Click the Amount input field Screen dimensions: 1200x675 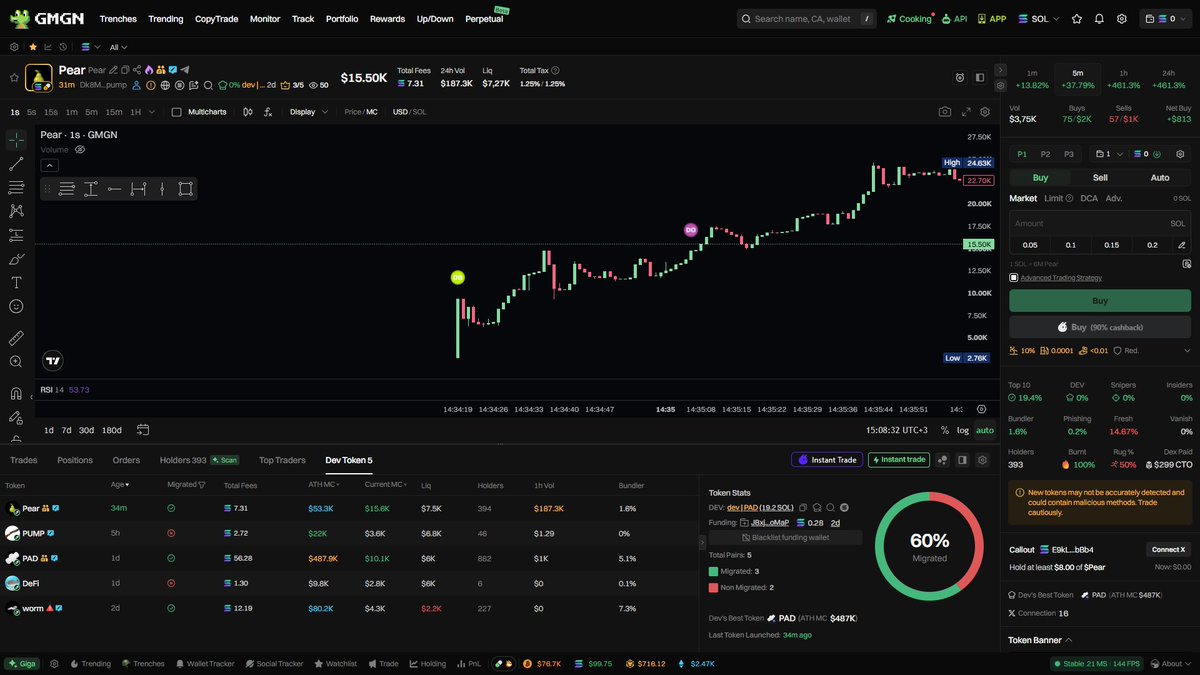point(1100,224)
